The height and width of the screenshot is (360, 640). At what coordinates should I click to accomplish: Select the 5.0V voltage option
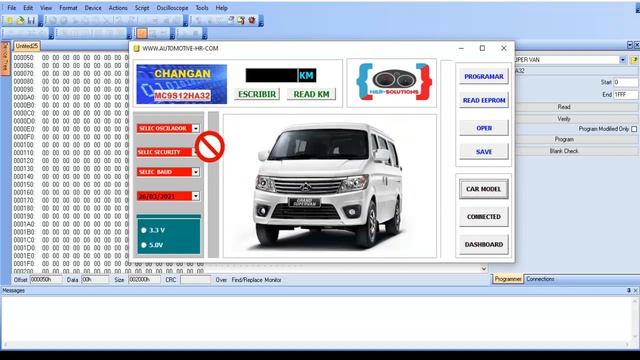click(144, 245)
